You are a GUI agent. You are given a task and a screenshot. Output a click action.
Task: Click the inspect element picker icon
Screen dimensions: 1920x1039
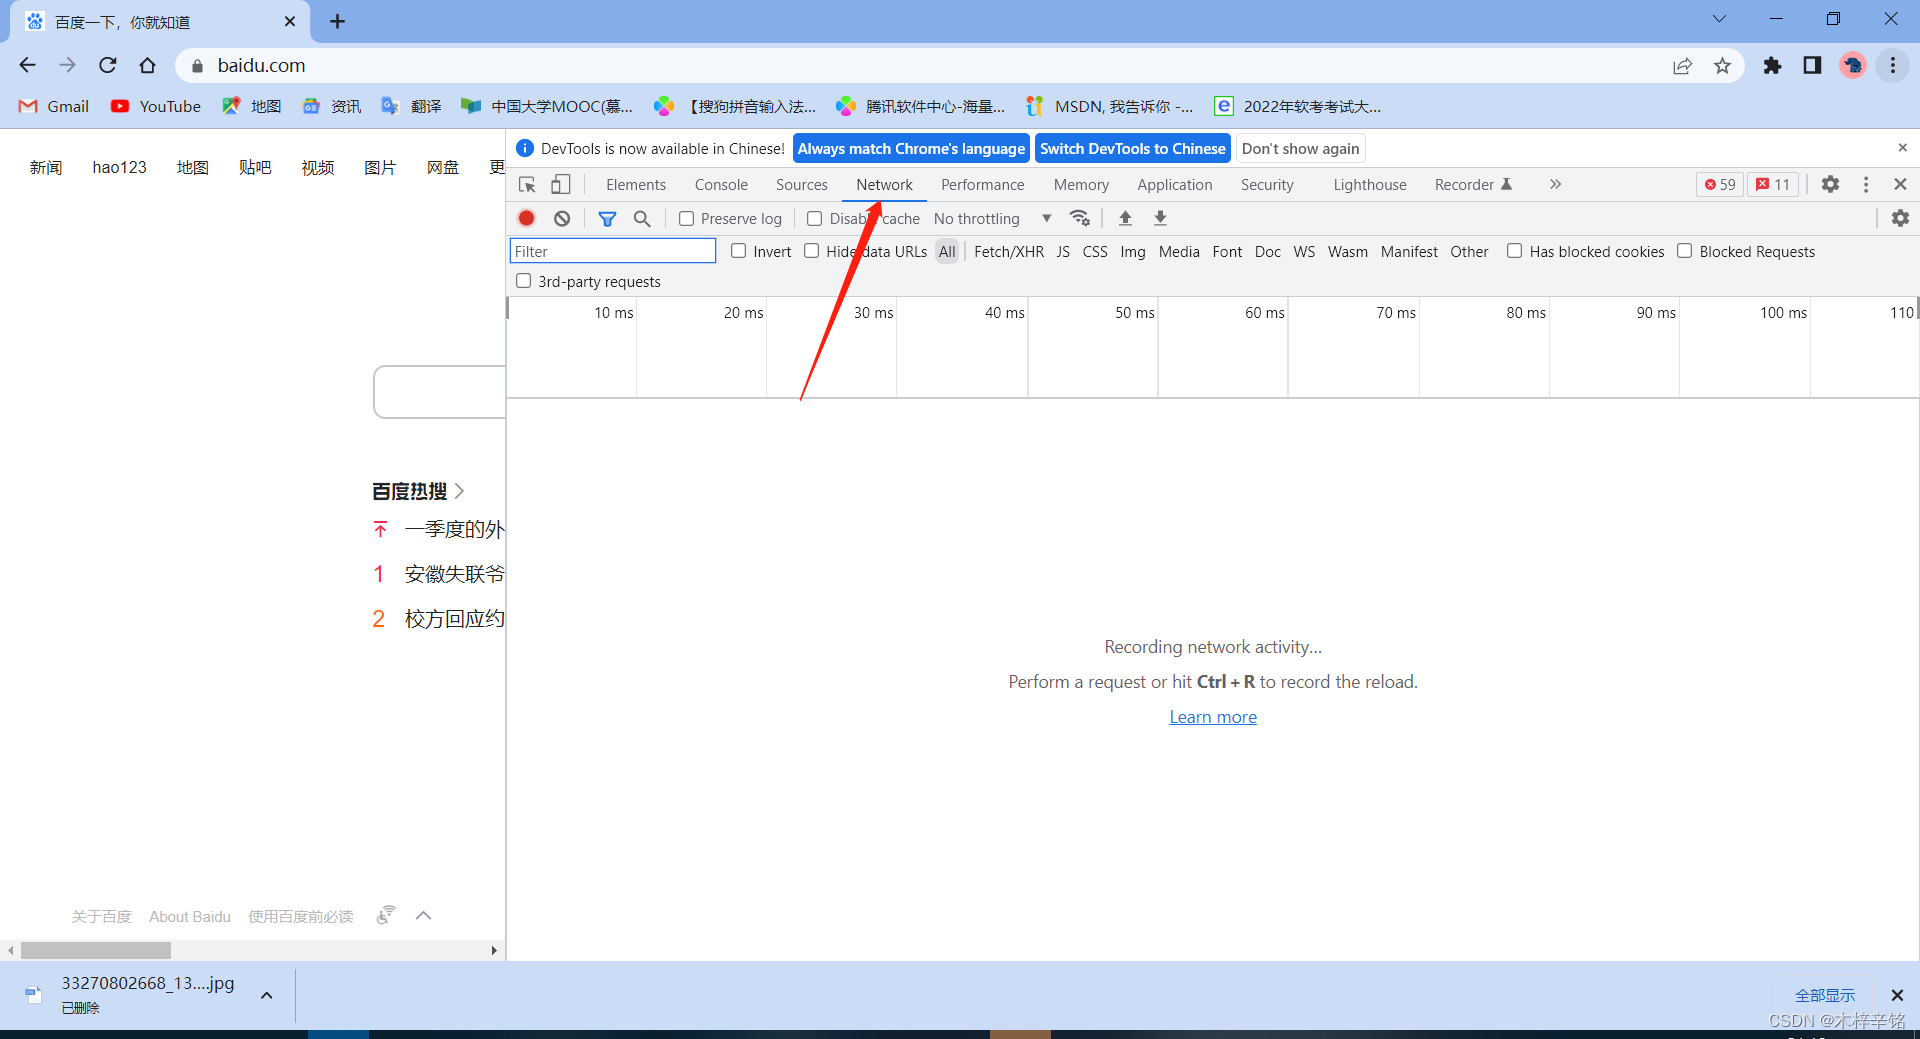527,185
